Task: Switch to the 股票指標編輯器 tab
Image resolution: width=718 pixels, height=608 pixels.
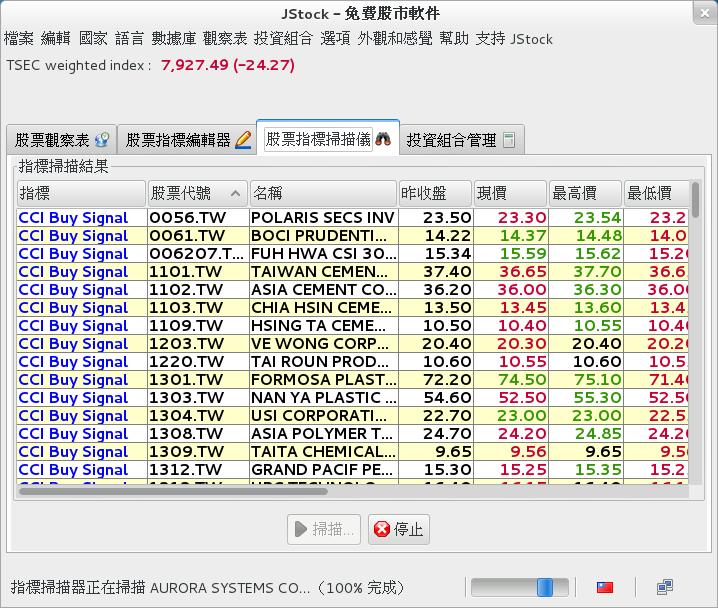Action: [187, 140]
